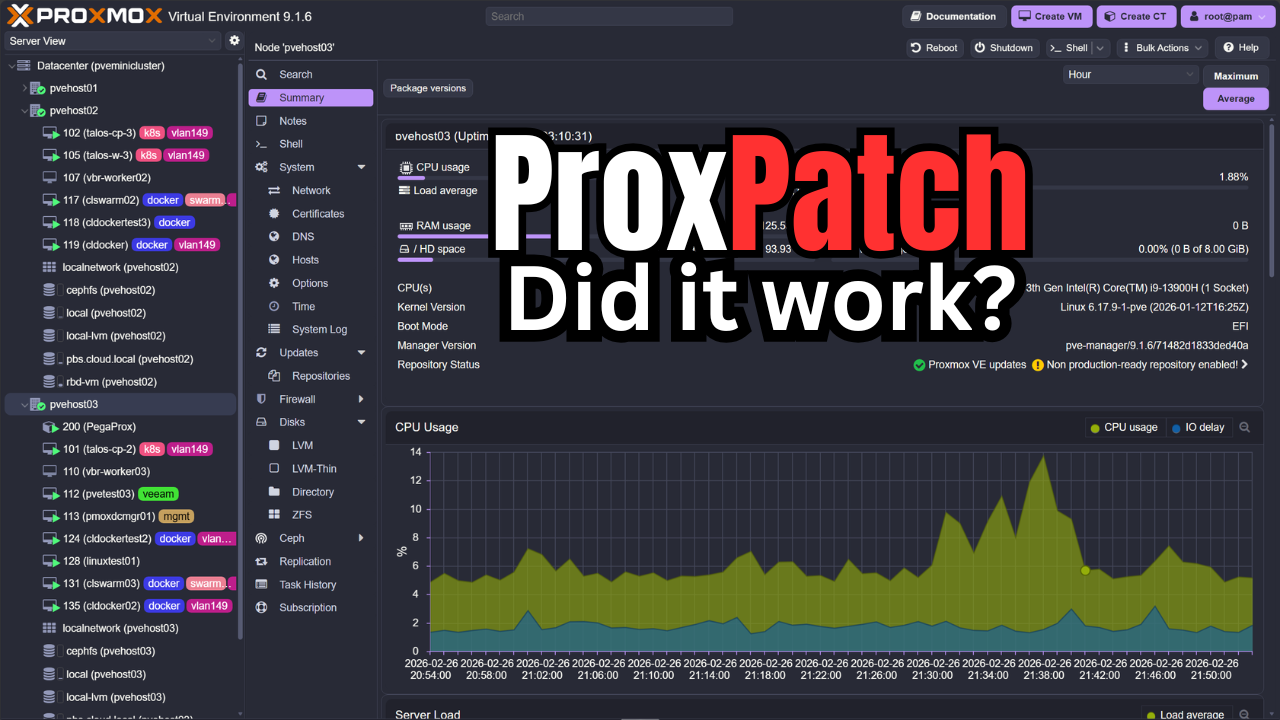Open Package versions
1280x720 pixels.
pyautogui.click(x=428, y=88)
